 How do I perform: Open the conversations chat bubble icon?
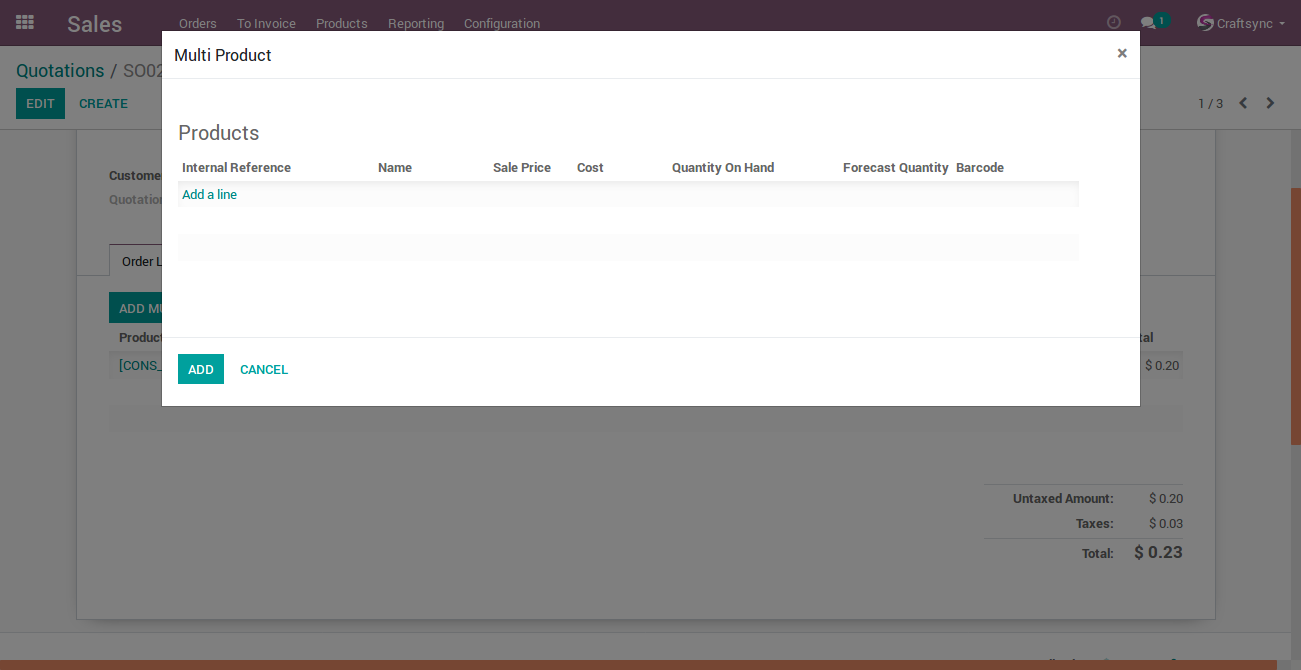pyautogui.click(x=1148, y=23)
